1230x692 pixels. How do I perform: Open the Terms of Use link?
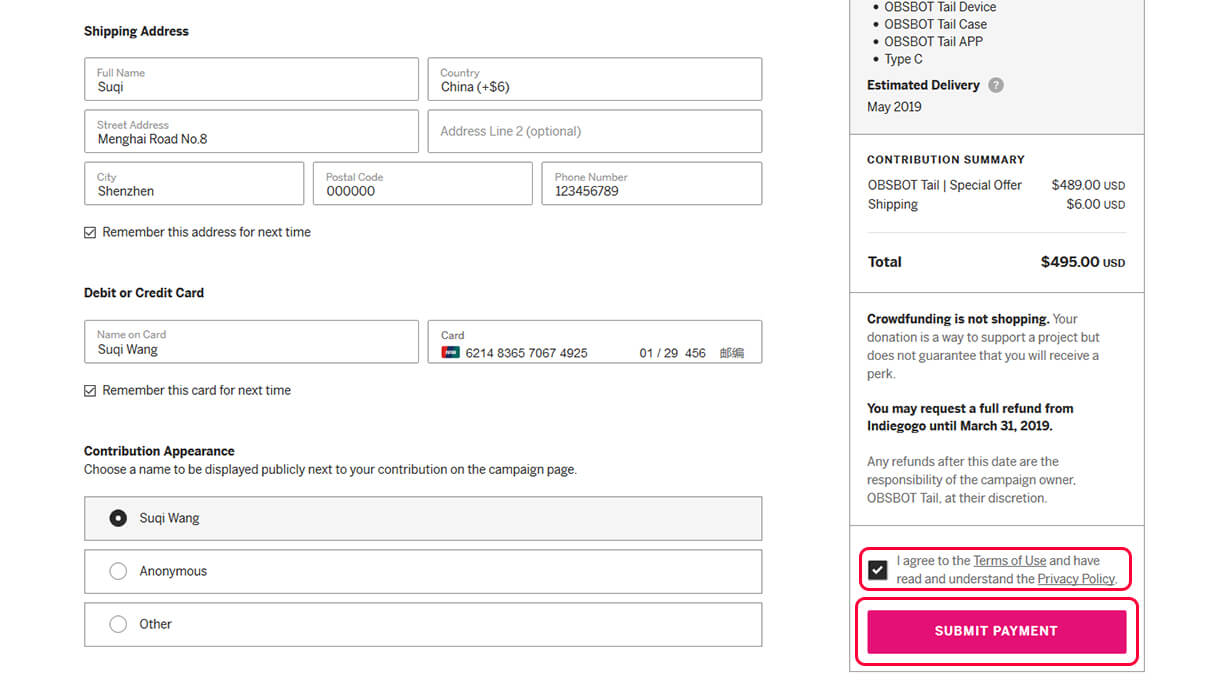pyautogui.click(x=1009, y=561)
